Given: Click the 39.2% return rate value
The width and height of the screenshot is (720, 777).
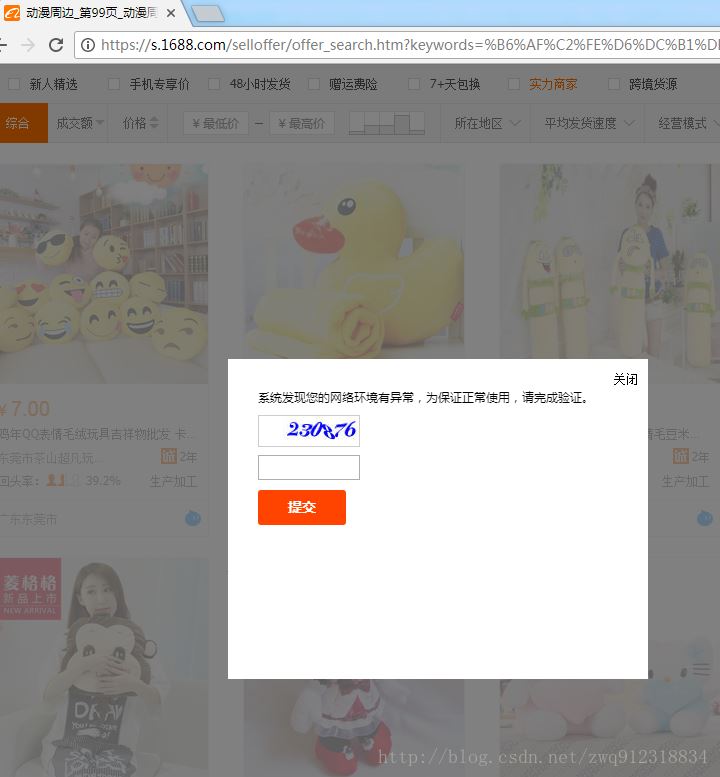Looking at the screenshot, I should 103,481.
